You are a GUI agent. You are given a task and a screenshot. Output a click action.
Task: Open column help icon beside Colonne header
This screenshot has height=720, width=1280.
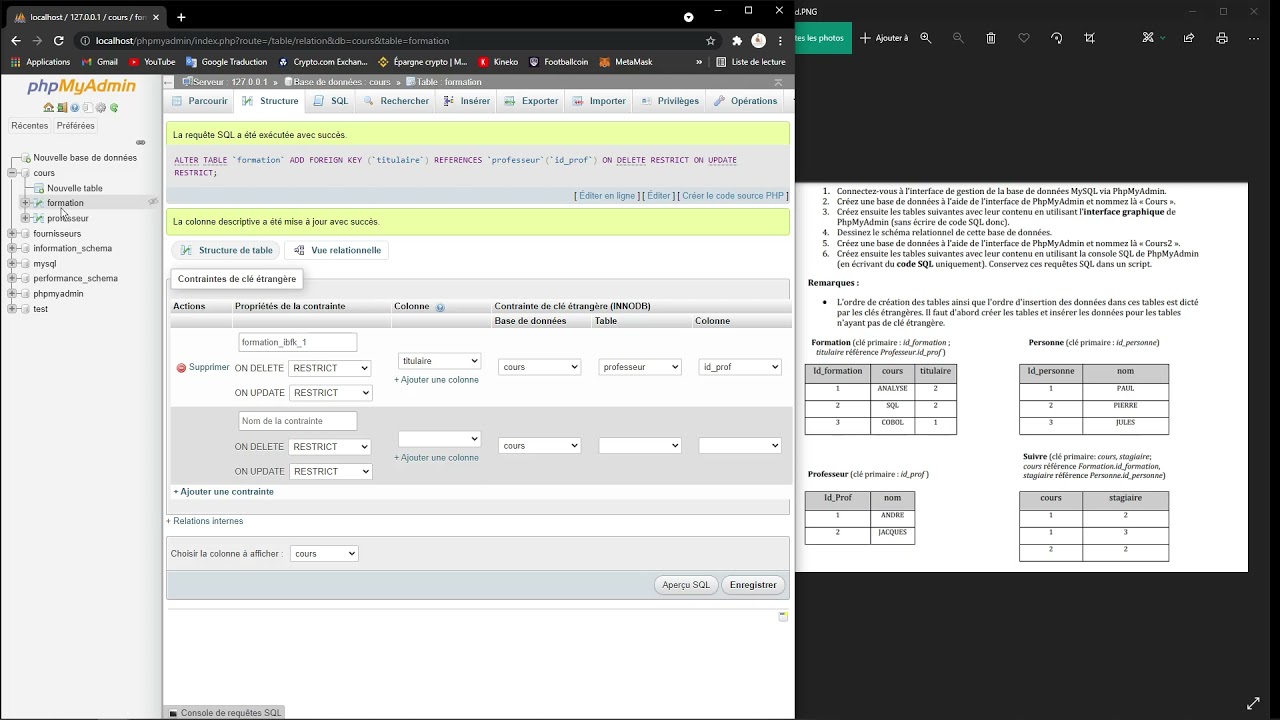[x=440, y=307]
